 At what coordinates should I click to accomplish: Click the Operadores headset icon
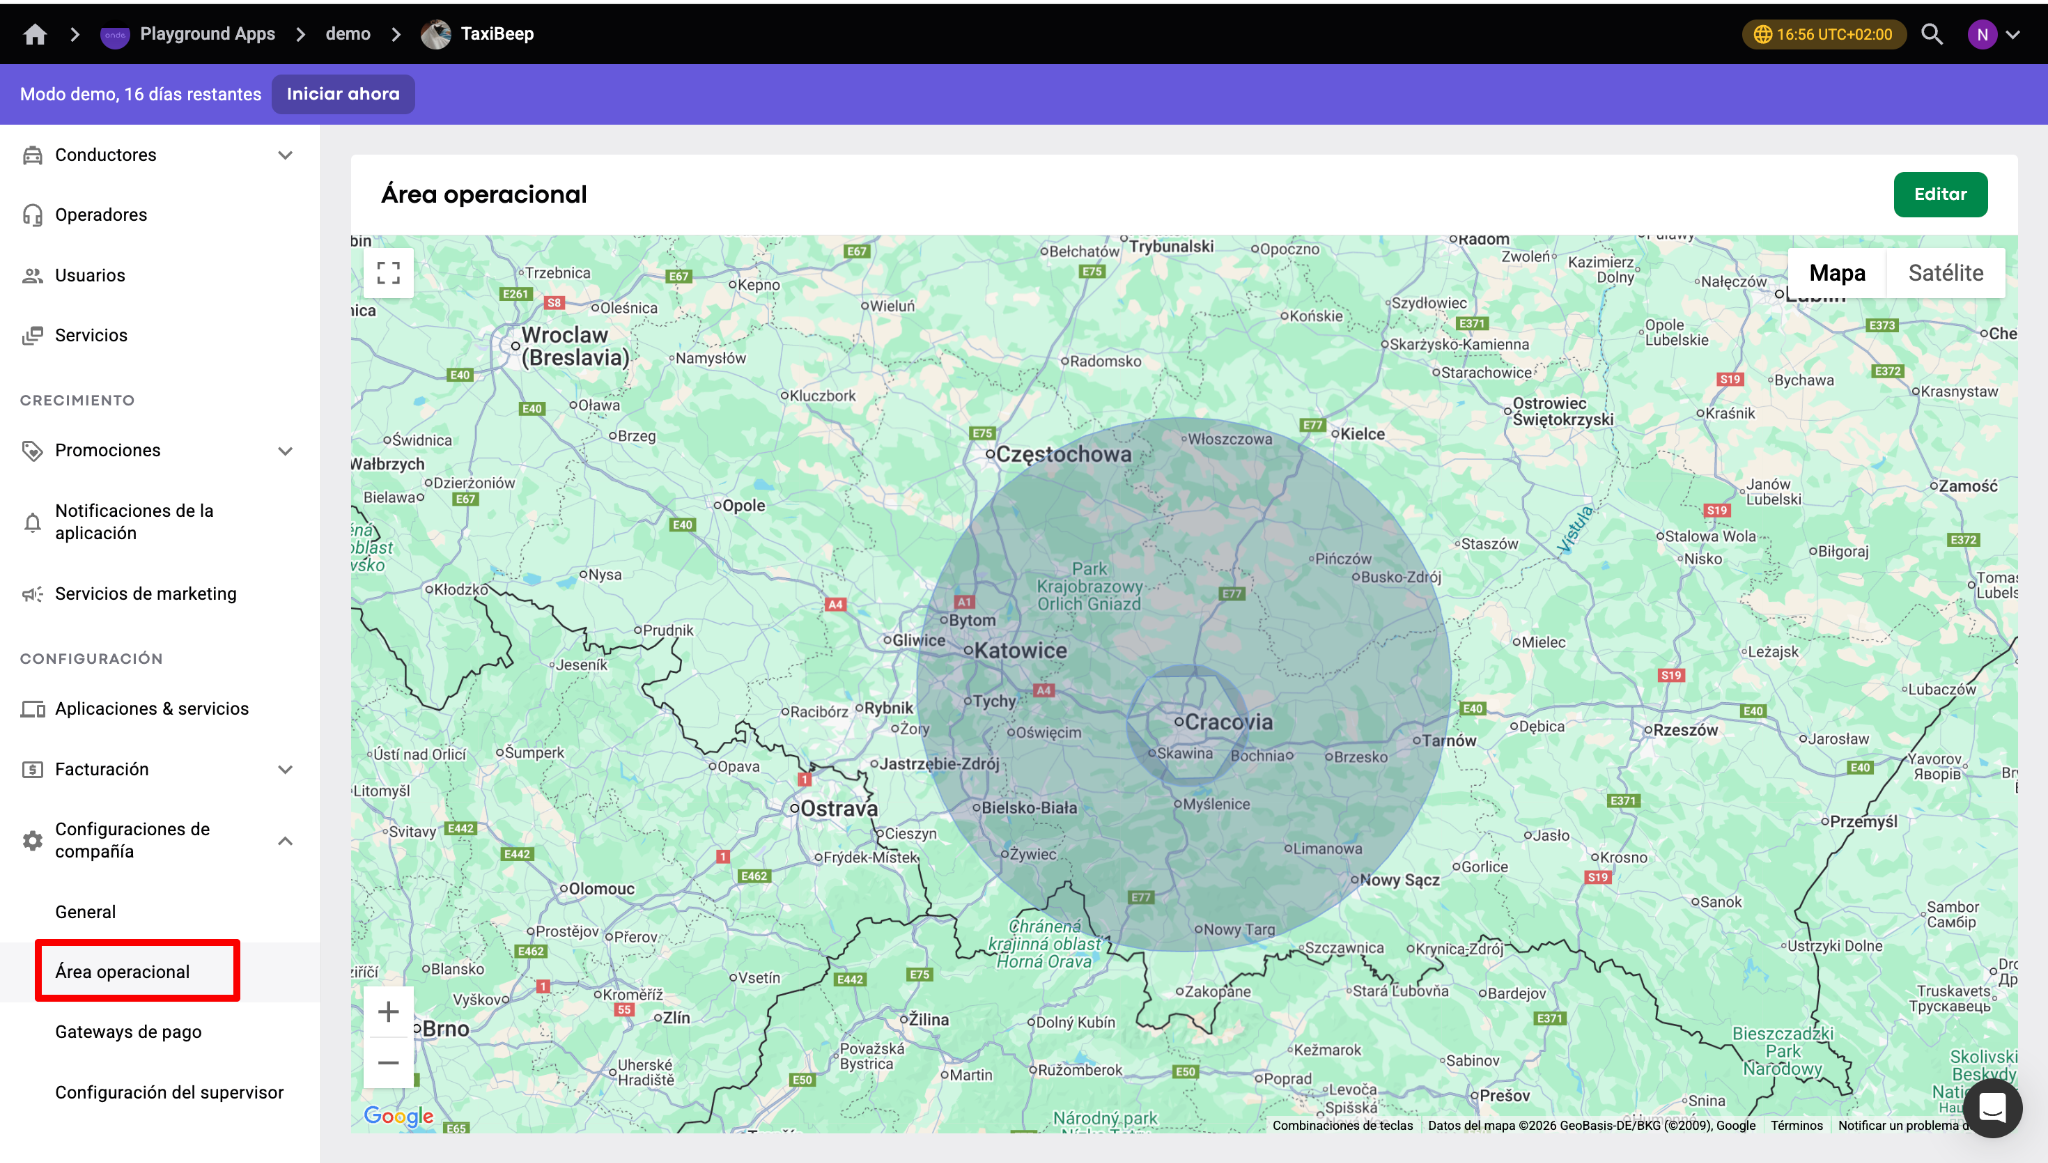pyautogui.click(x=33, y=215)
